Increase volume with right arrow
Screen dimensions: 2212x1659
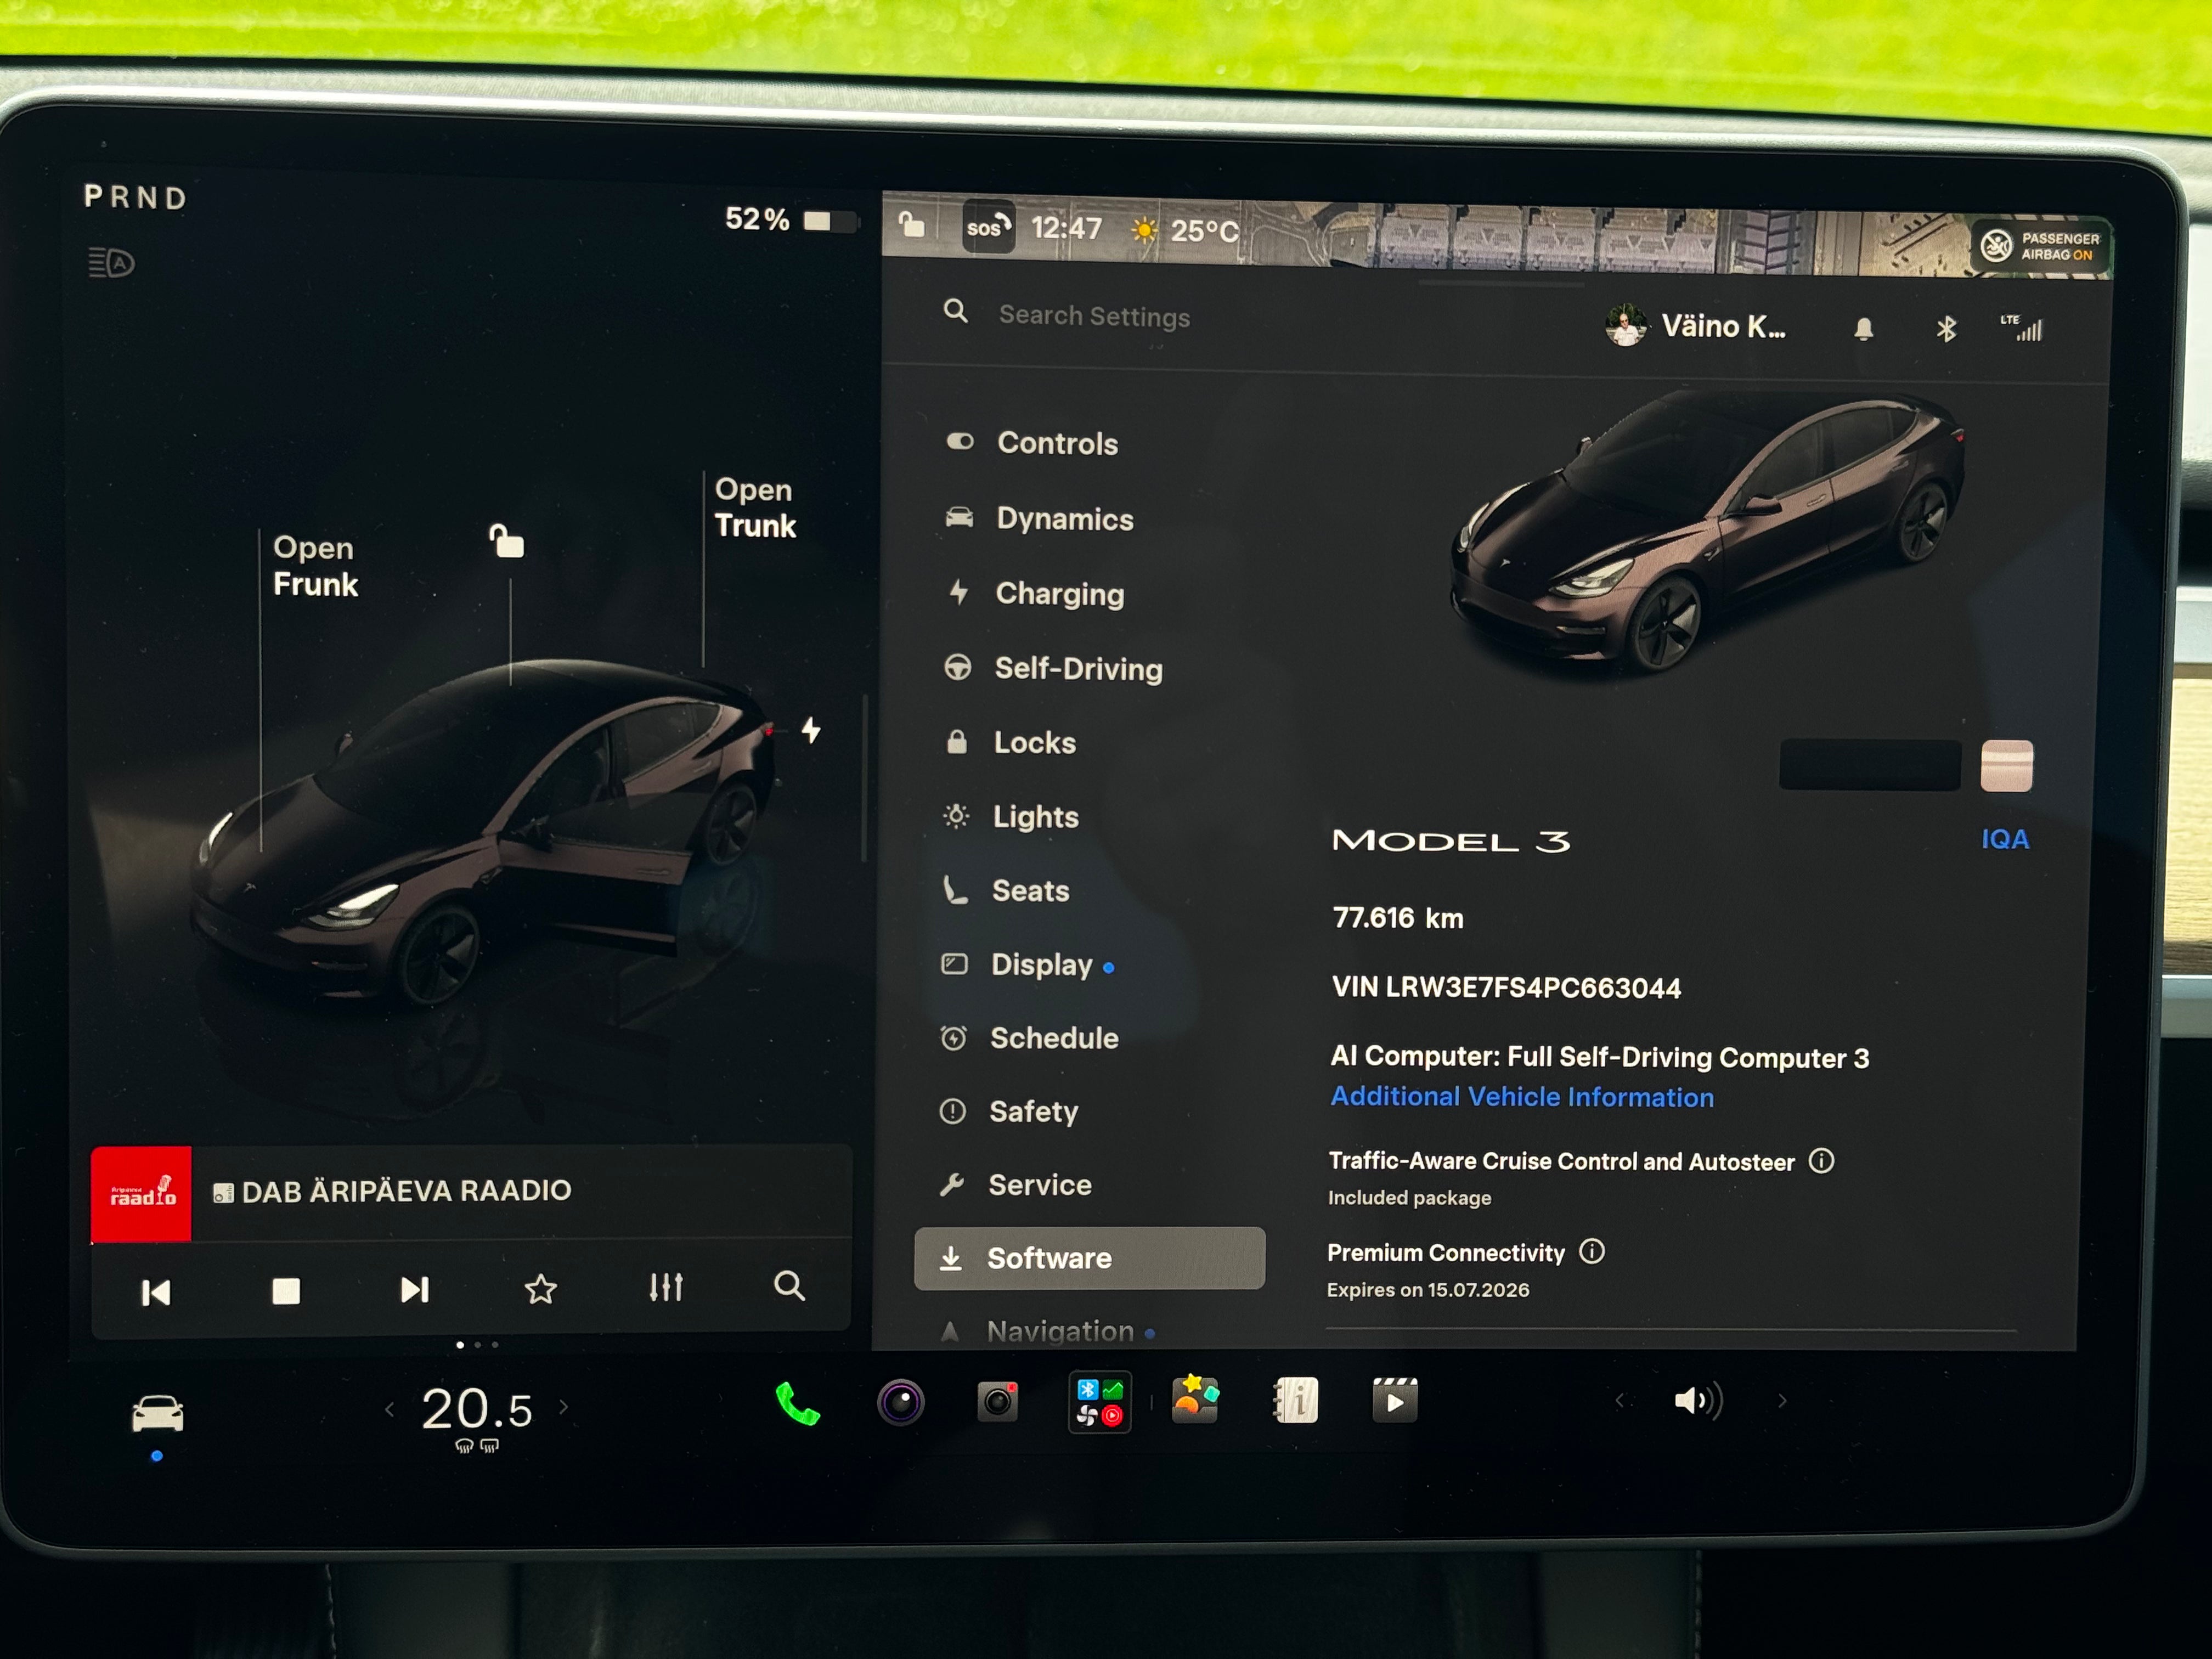point(1781,1401)
